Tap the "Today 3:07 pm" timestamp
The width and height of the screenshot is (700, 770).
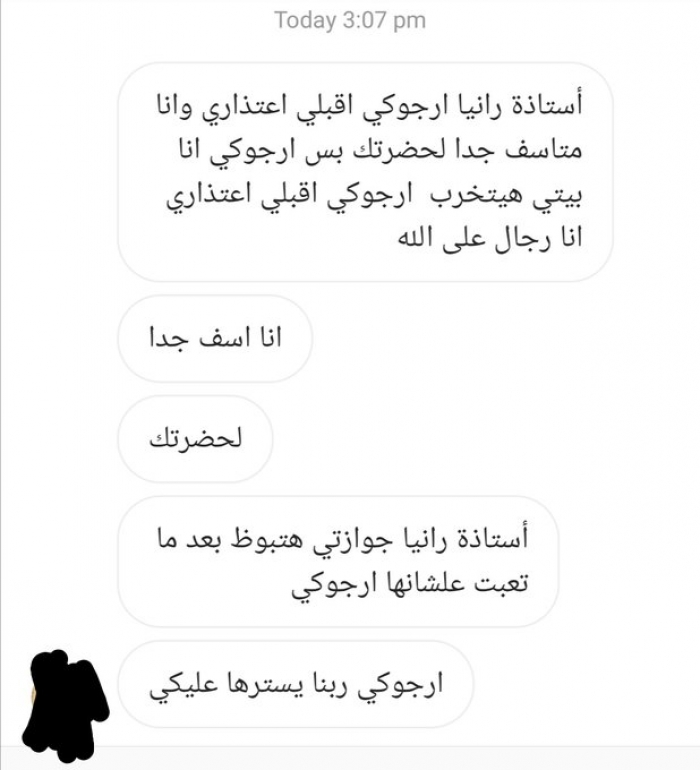[350, 21]
